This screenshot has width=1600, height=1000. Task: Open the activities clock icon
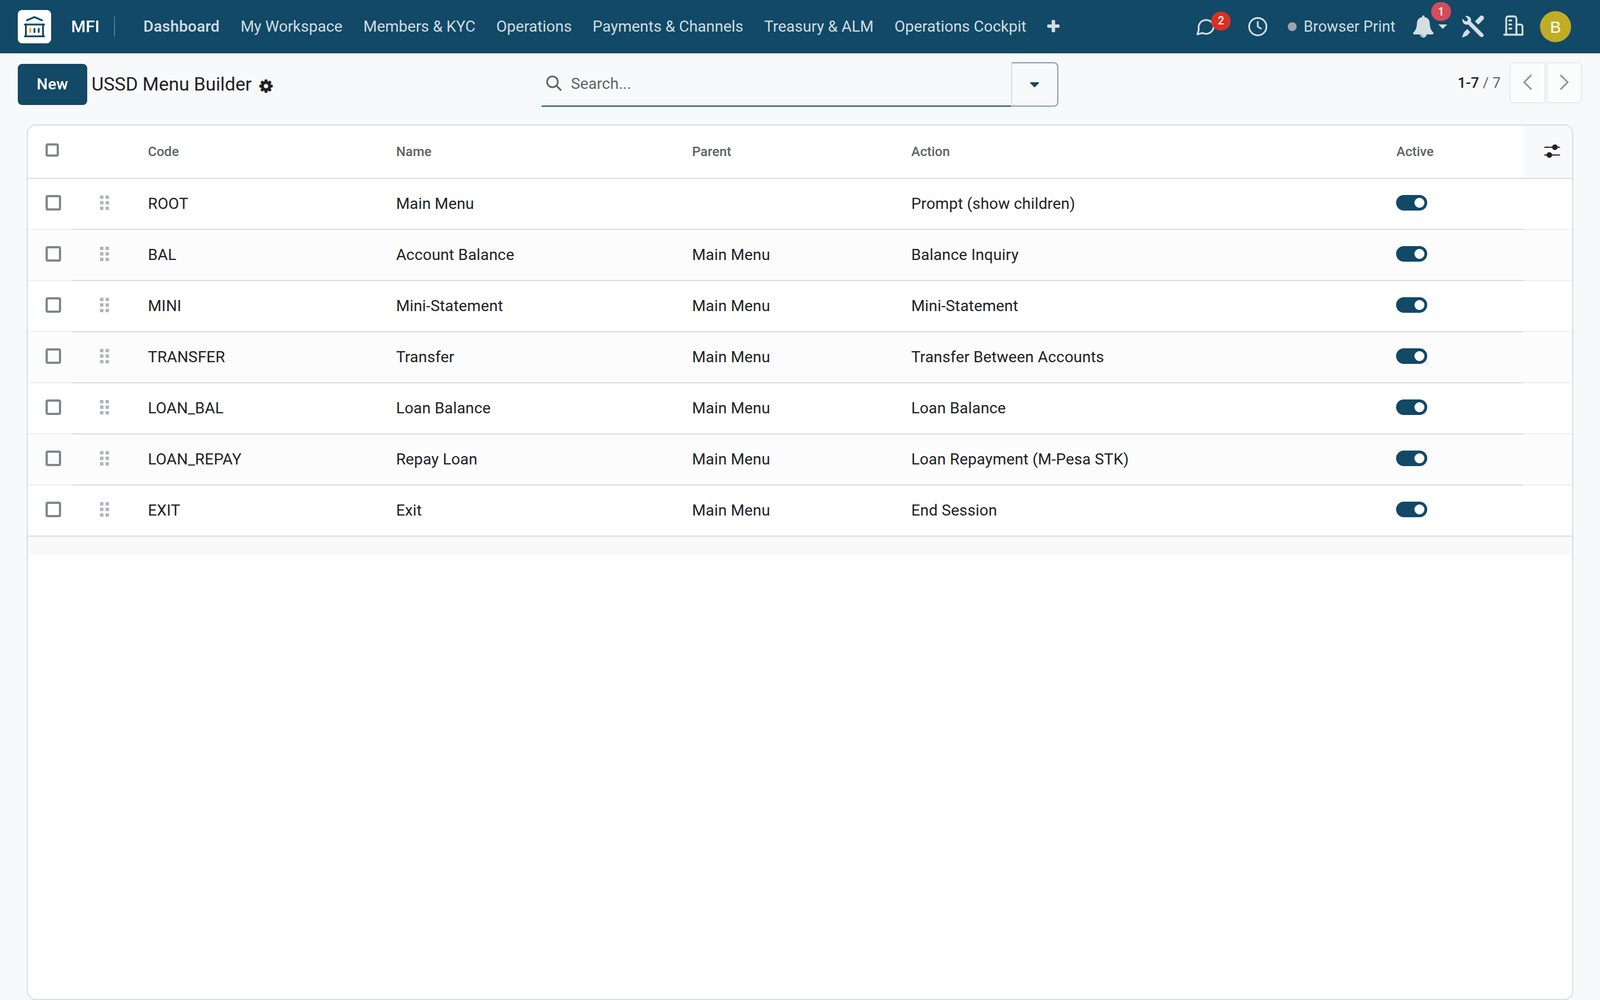pos(1257,27)
